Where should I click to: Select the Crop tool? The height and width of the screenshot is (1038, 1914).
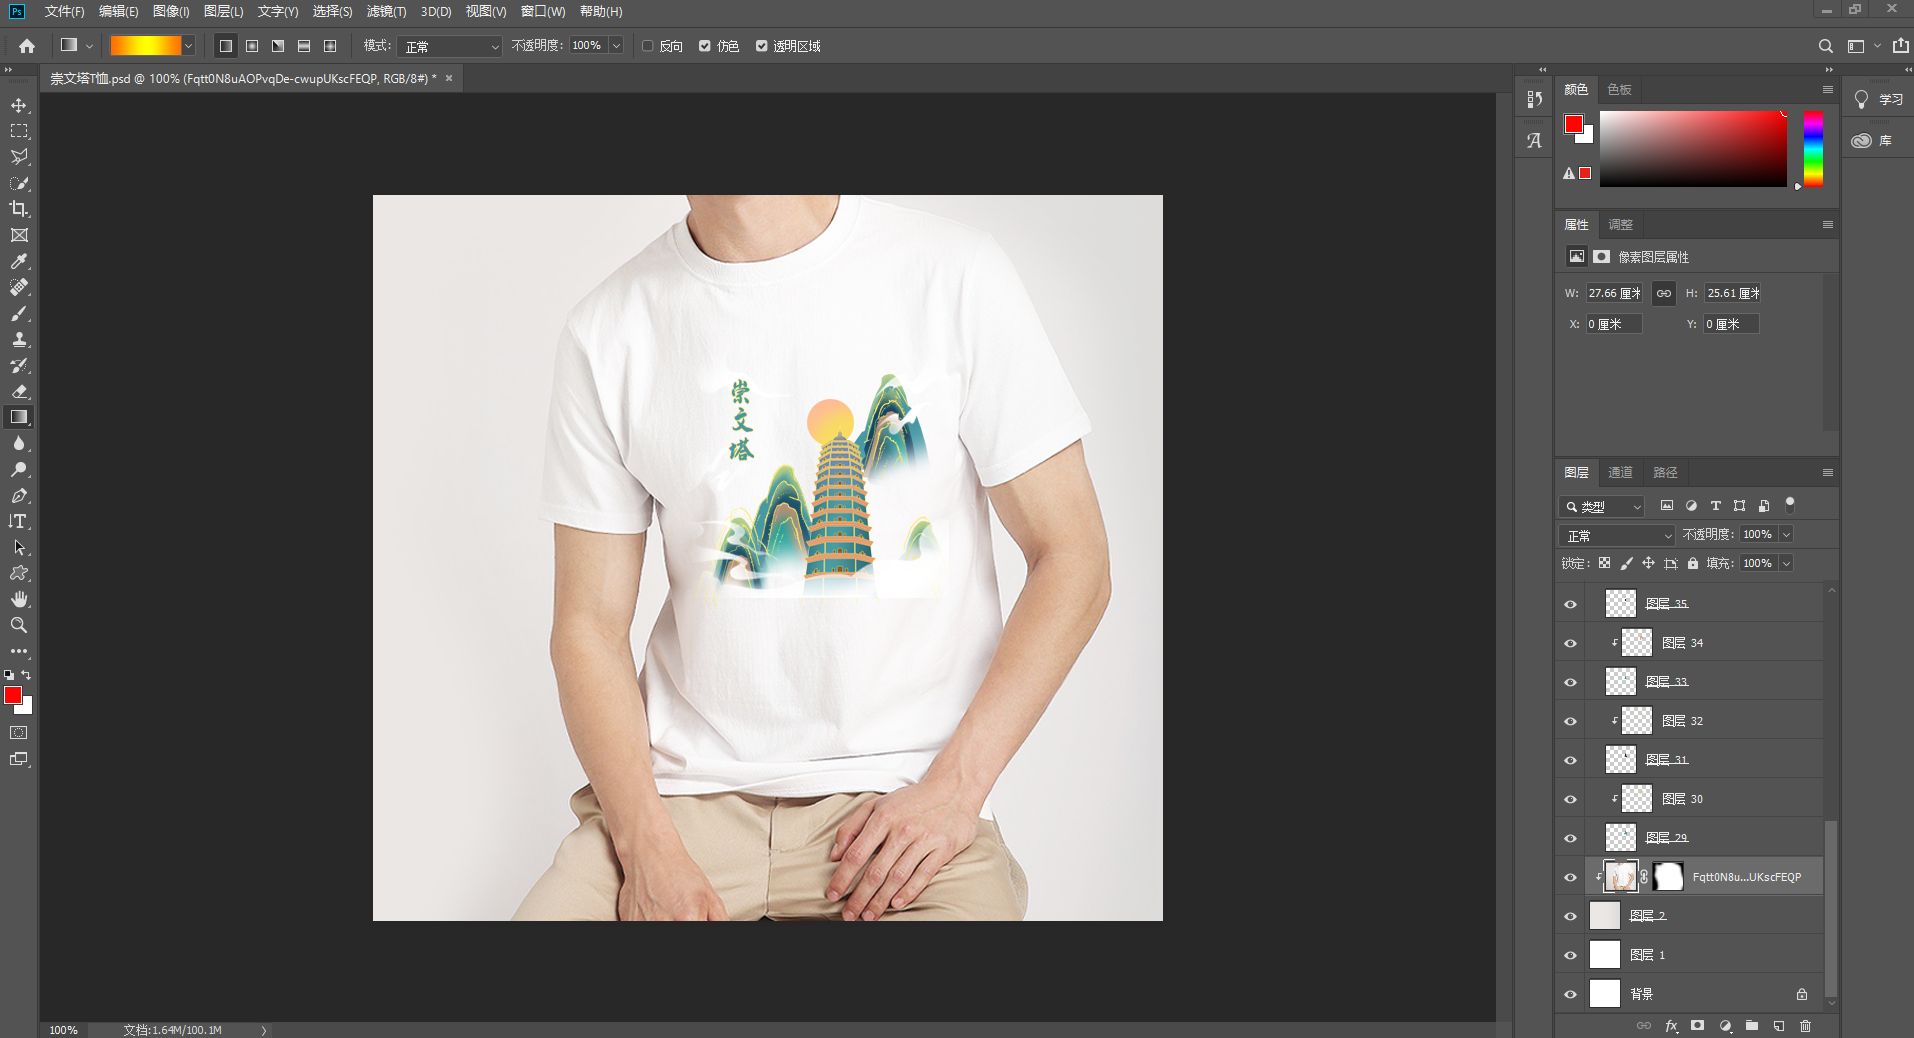tap(19, 209)
